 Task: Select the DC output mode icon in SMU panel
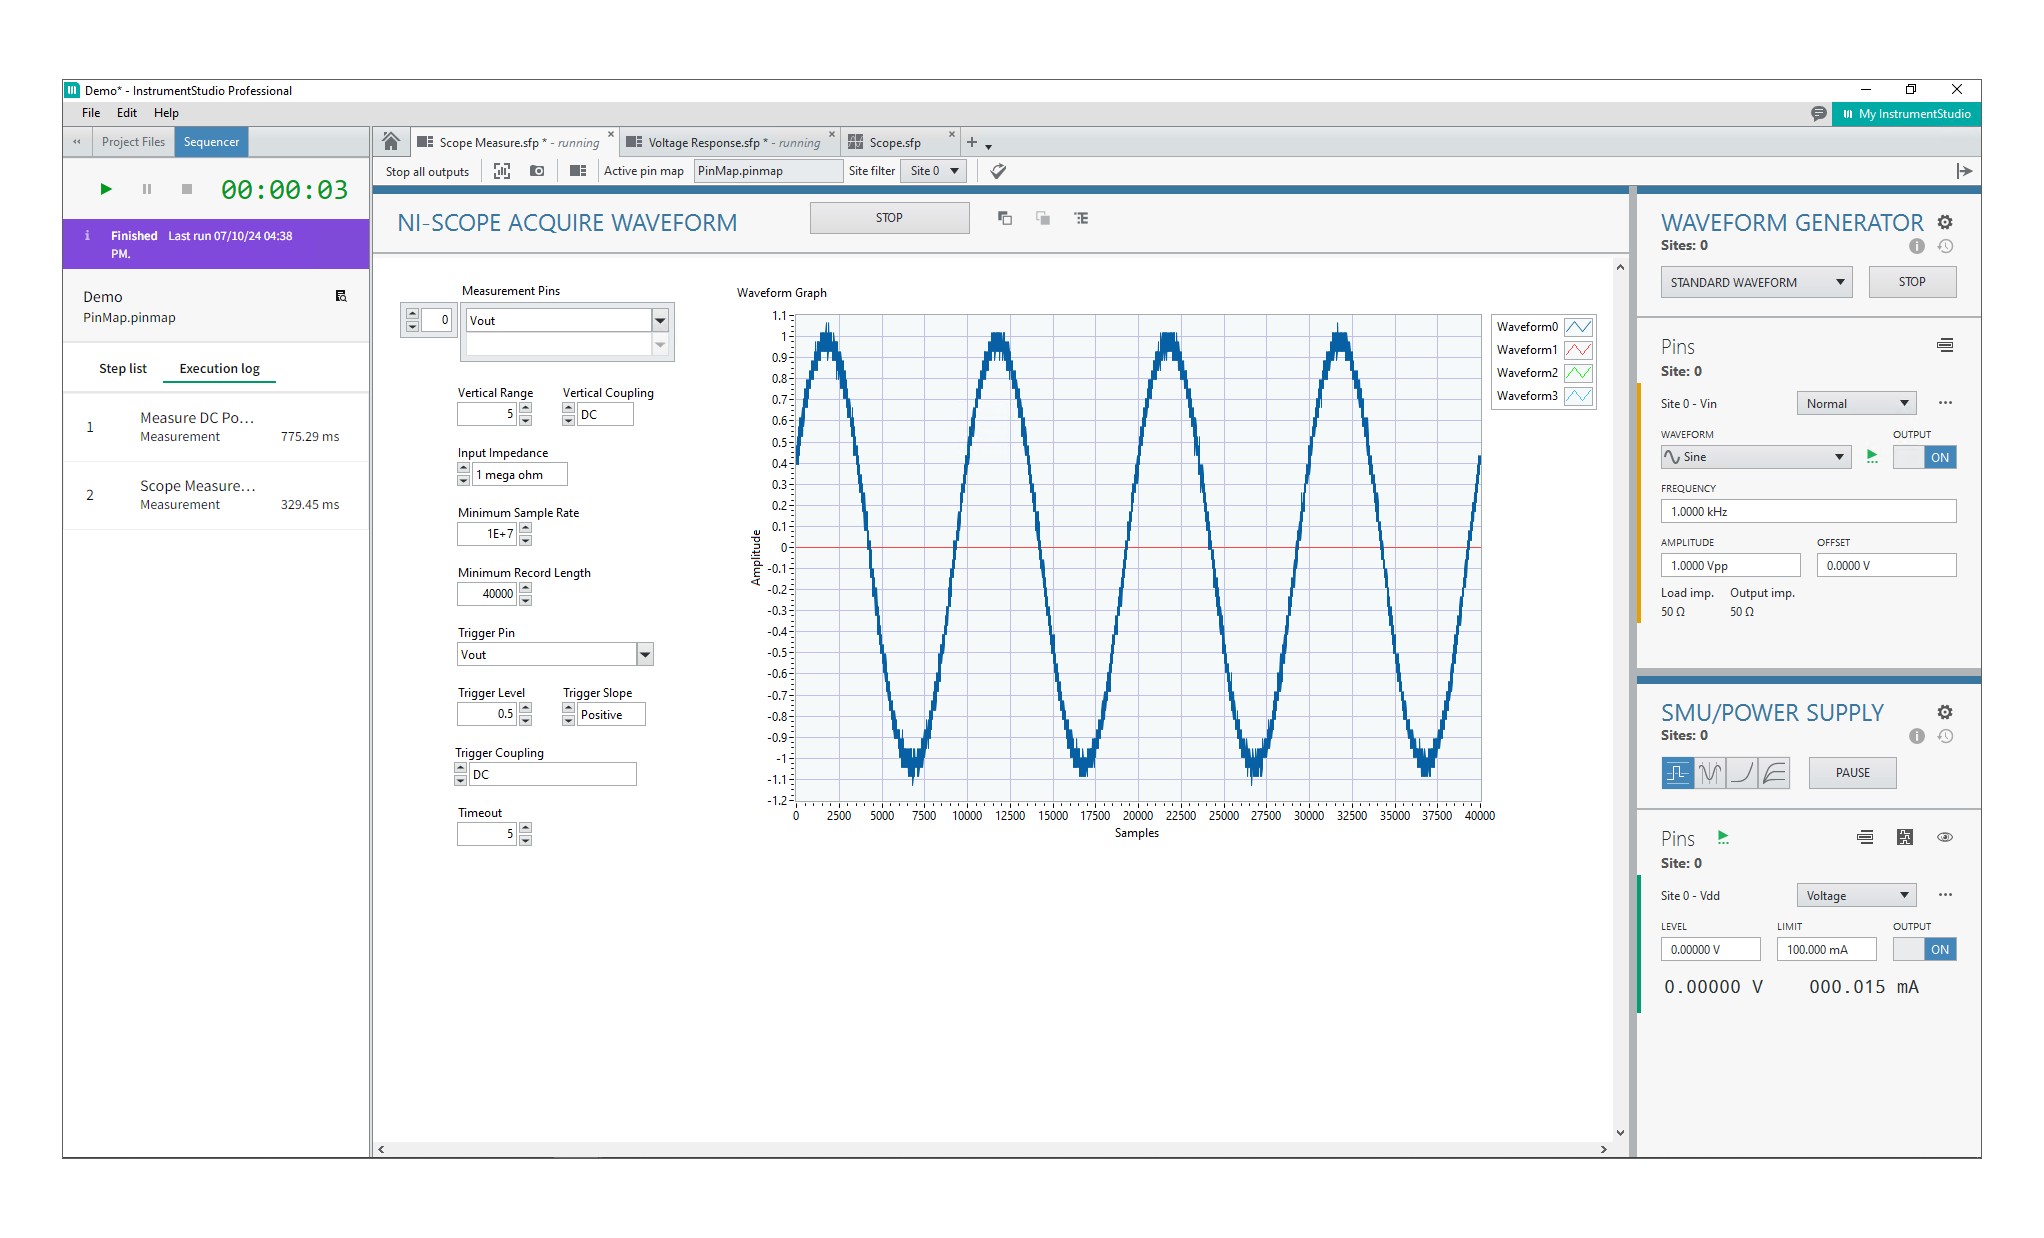pos(1677,772)
